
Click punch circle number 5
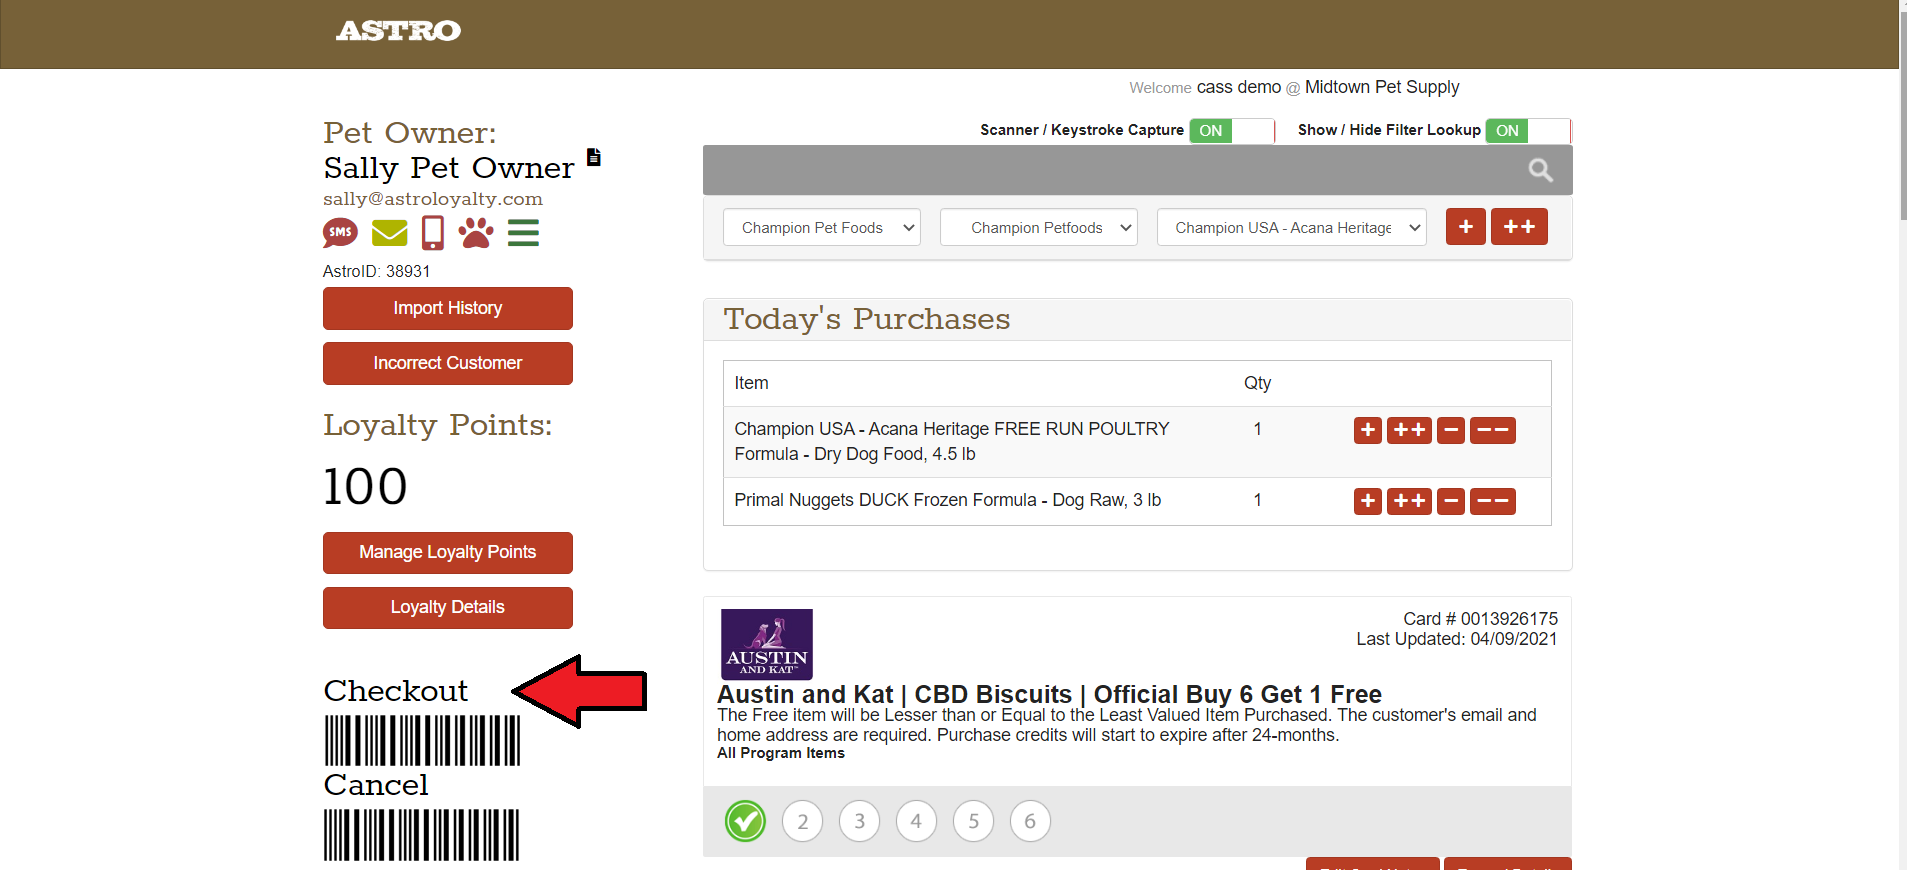tap(973, 821)
